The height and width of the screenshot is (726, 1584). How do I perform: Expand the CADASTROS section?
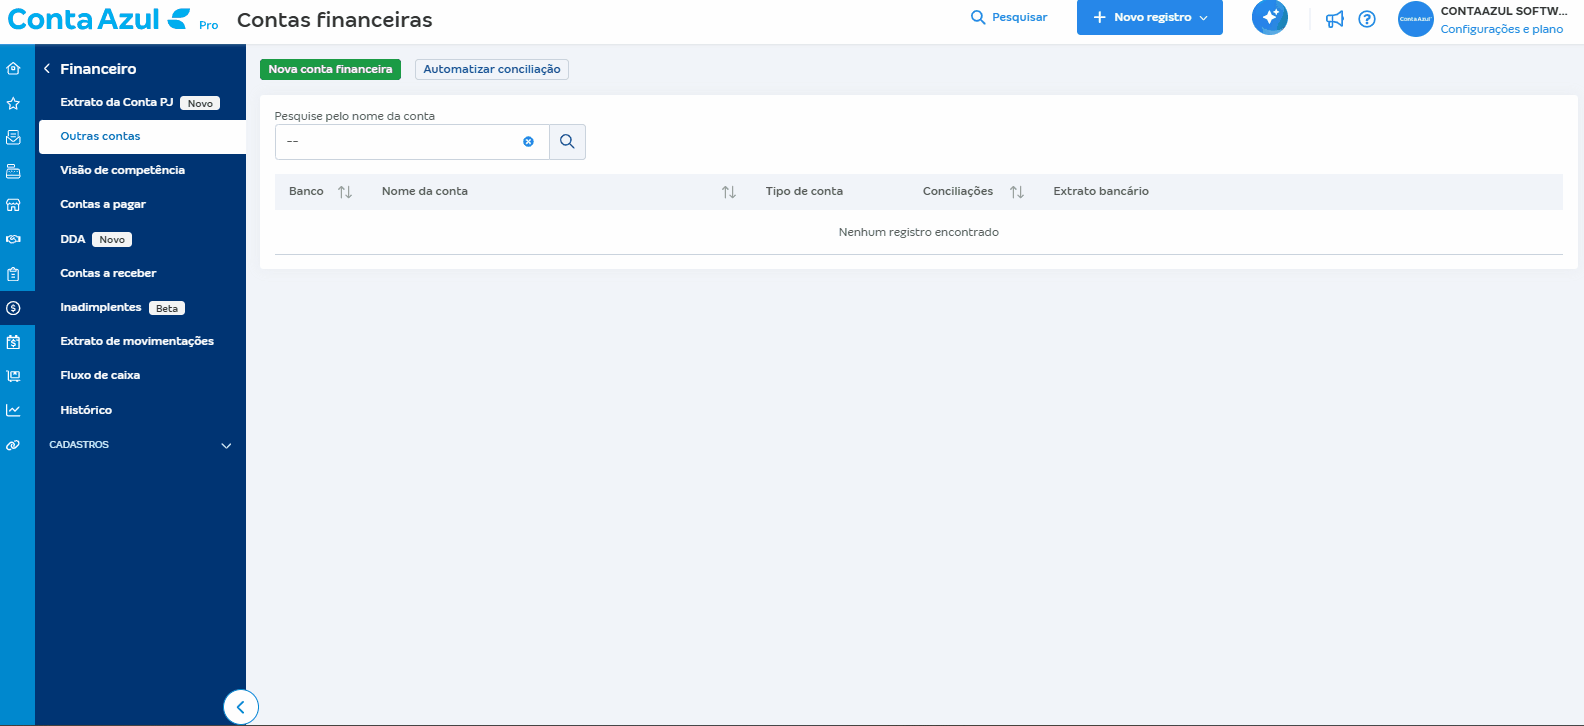[x=226, y=445]
